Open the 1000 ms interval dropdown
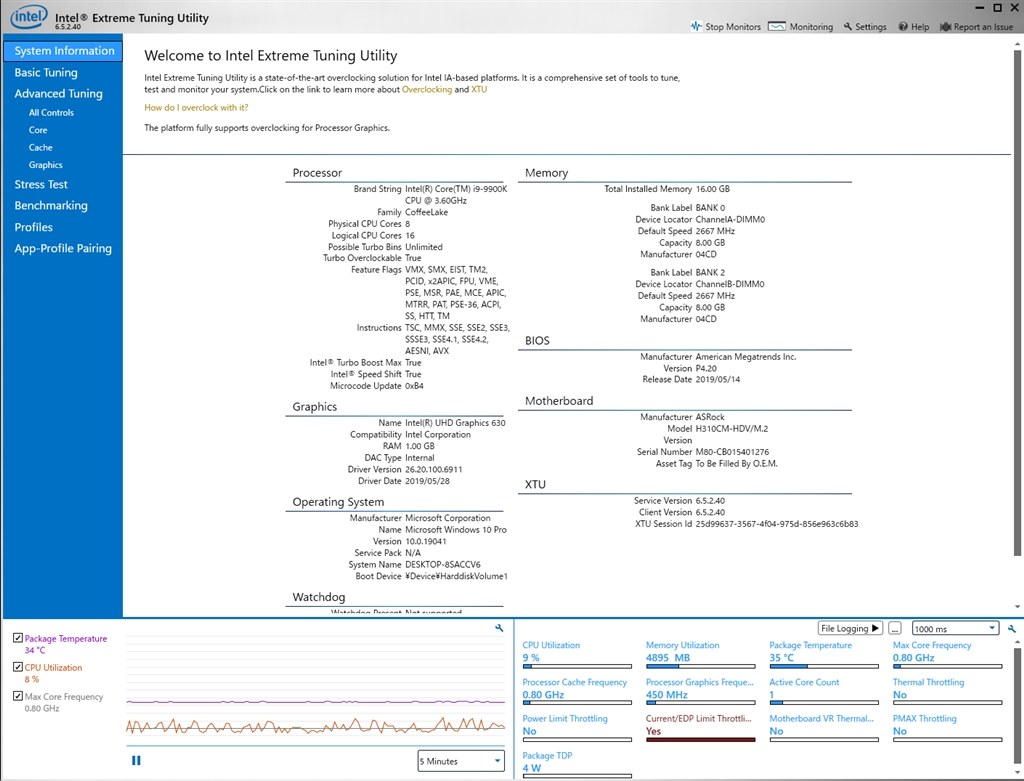The image size is (1024, 781). pyautogui.click(x=955, y=628)
